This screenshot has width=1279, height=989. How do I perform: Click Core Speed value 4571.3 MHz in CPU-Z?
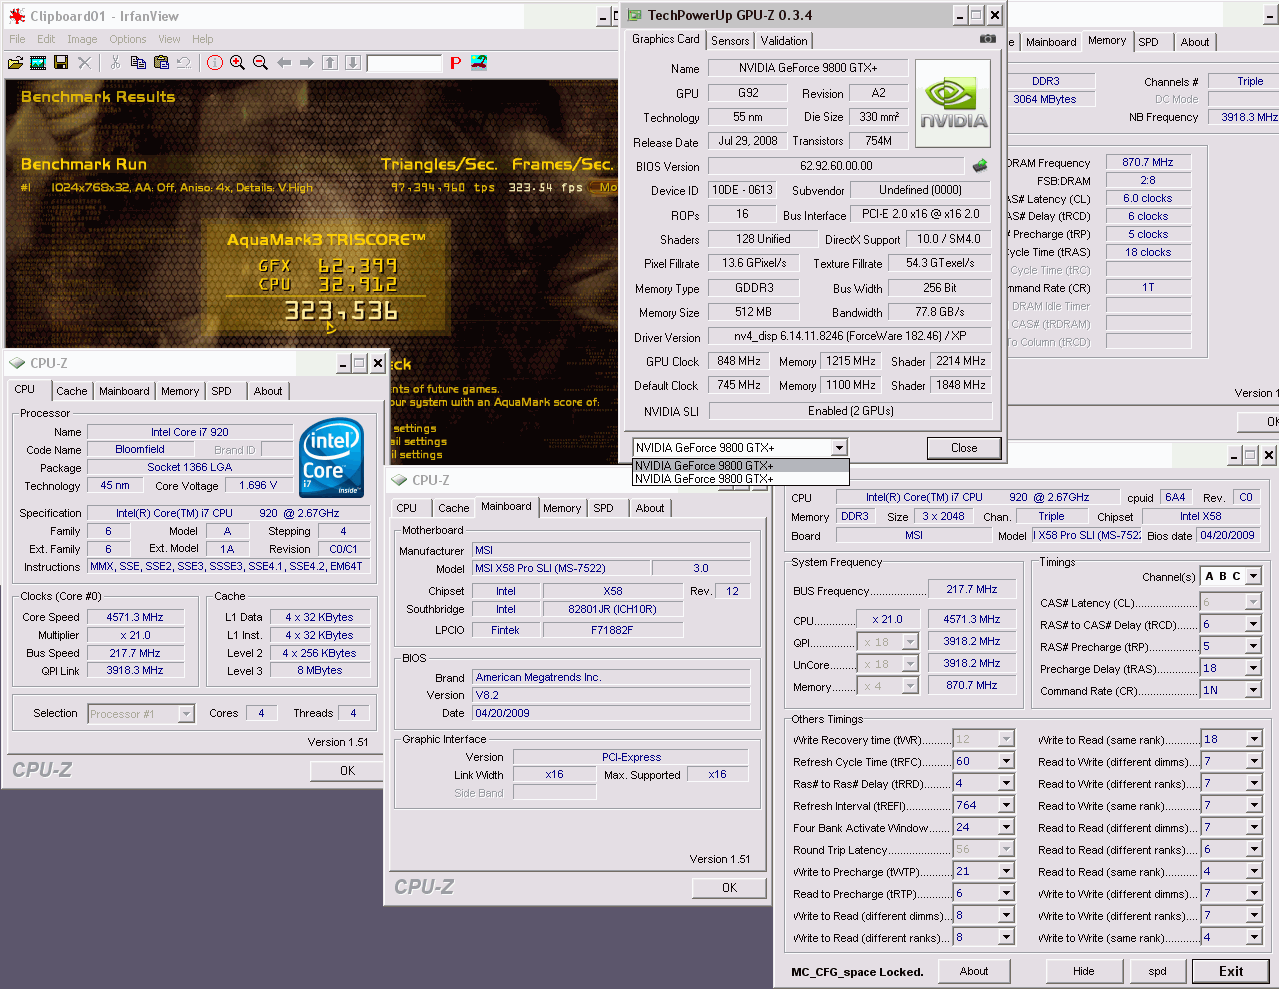(135, 617)
